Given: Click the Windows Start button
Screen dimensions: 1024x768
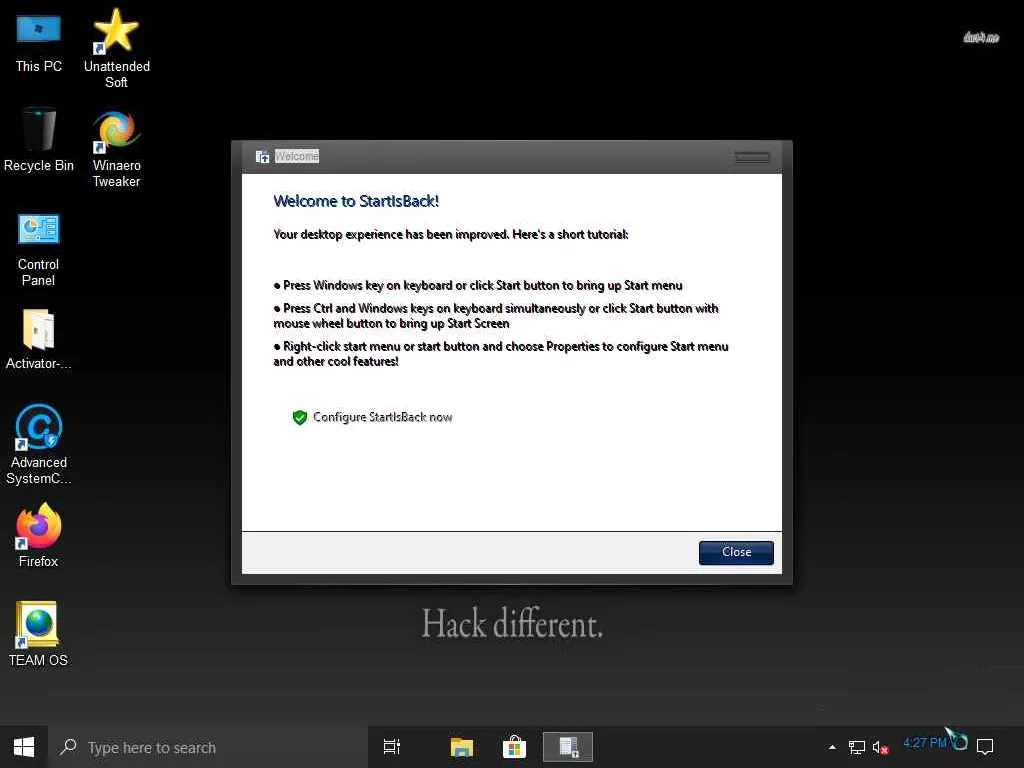Looking at the screenshot, I should (24, 747).
